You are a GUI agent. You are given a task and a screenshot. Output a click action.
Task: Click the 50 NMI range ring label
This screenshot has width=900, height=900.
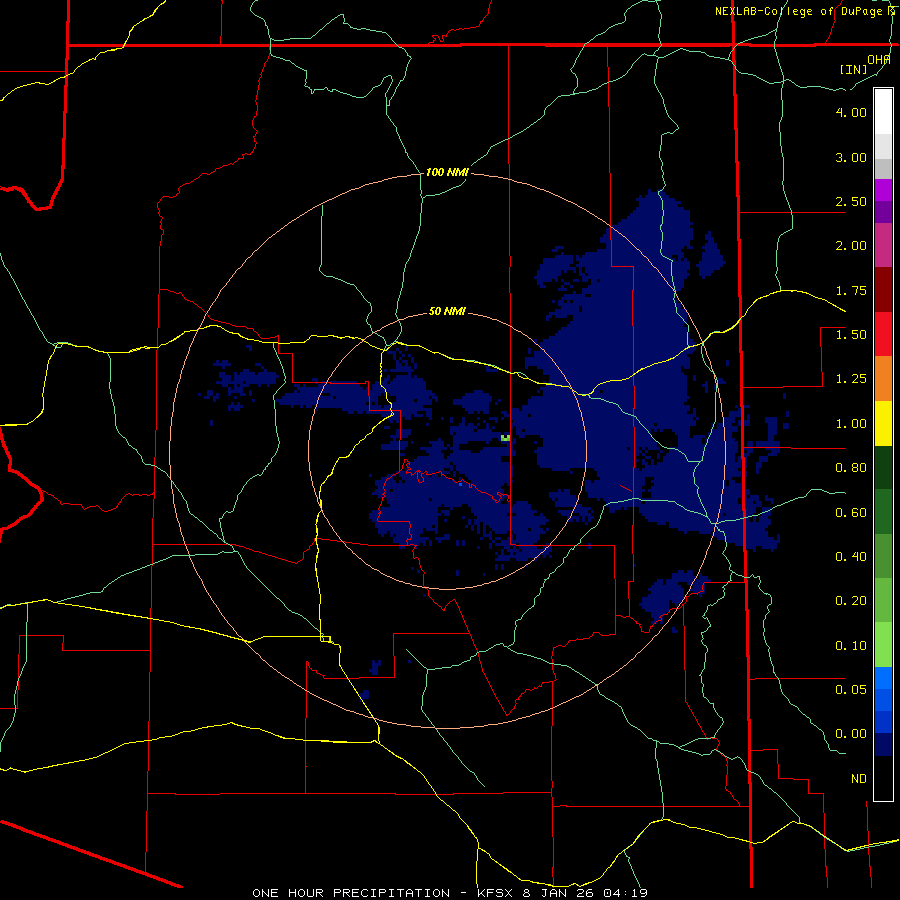tap(447, 312)
